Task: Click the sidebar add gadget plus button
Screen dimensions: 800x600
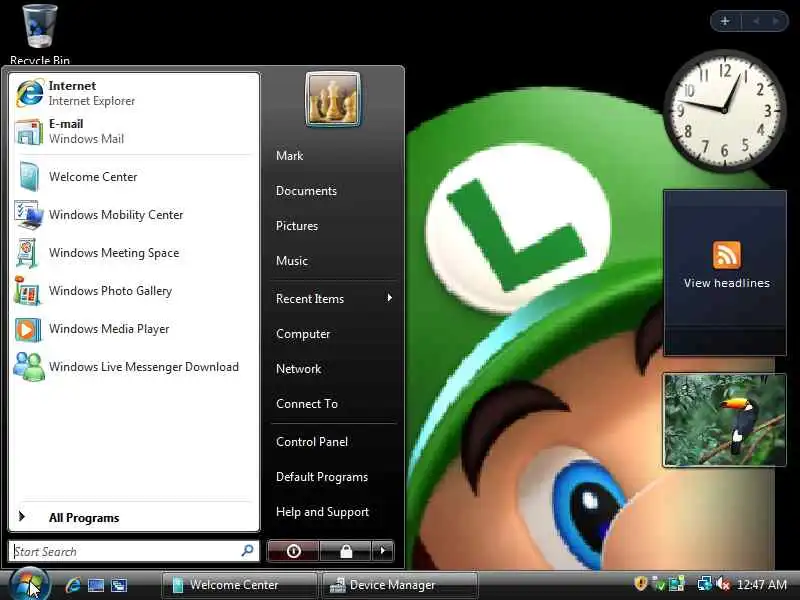Action: [x=725, y=21]
